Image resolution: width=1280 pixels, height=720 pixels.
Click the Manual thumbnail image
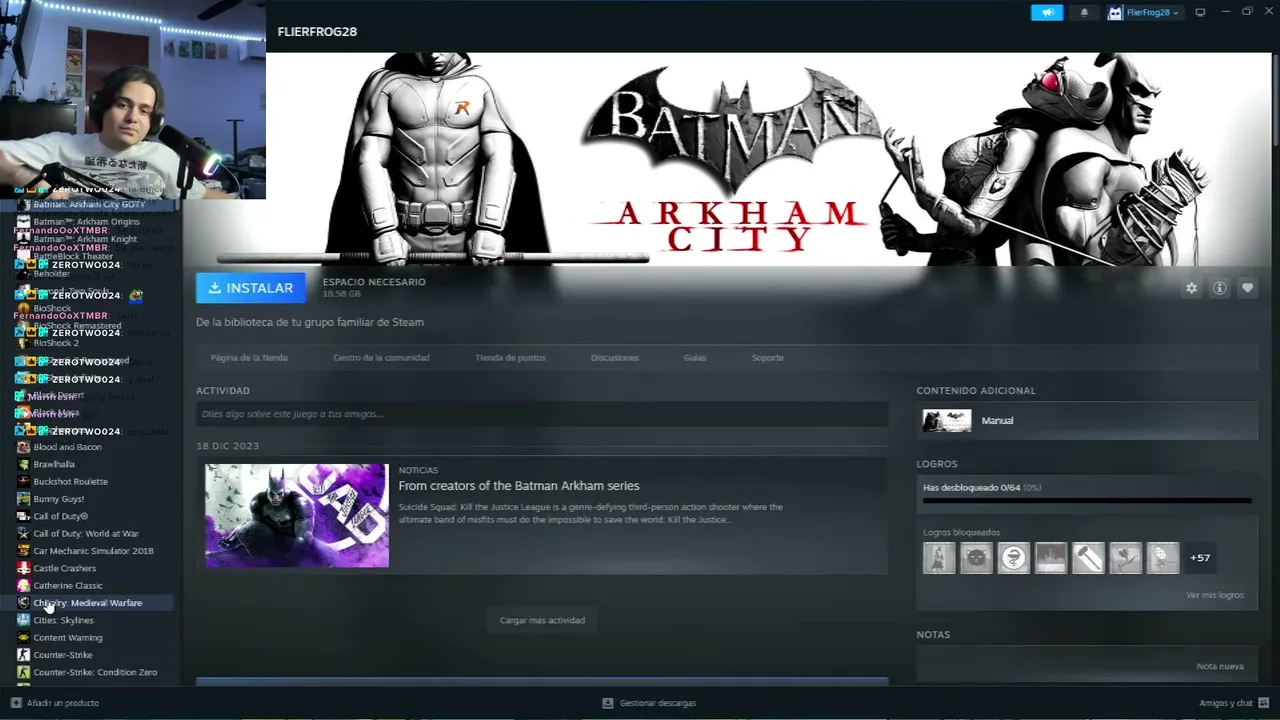[947, 421]
